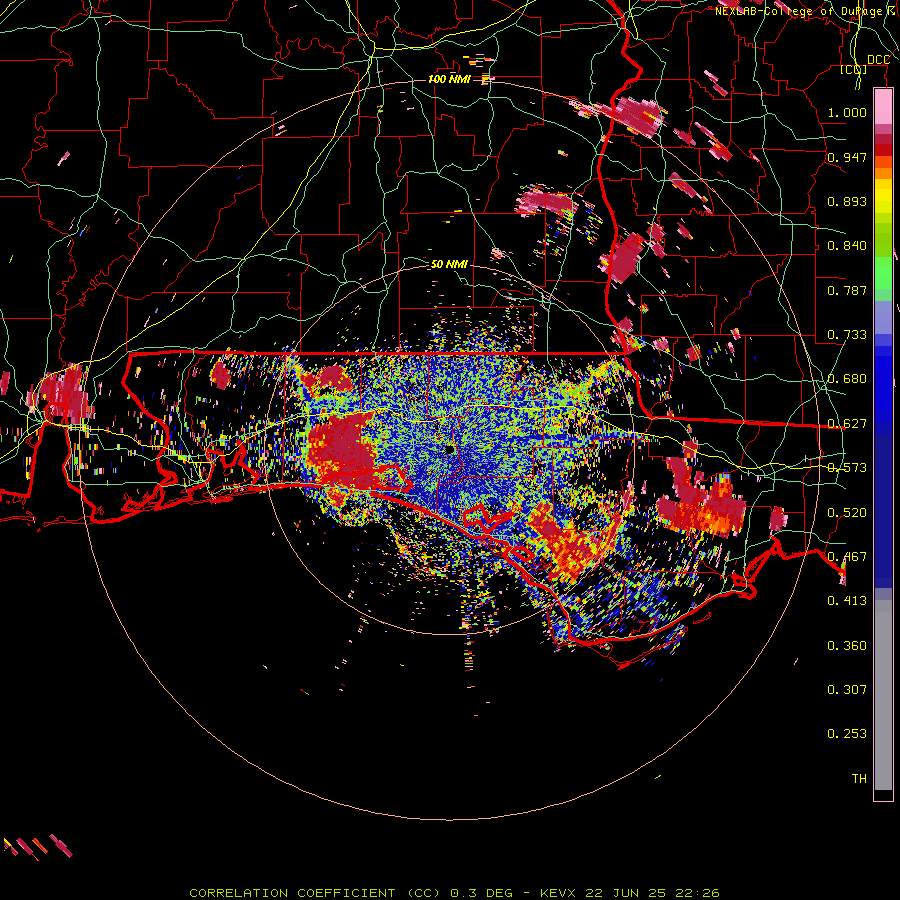Click the 100 NMI range ring label
The height and width of the screenshot is (900, 900).
(449, 79)
